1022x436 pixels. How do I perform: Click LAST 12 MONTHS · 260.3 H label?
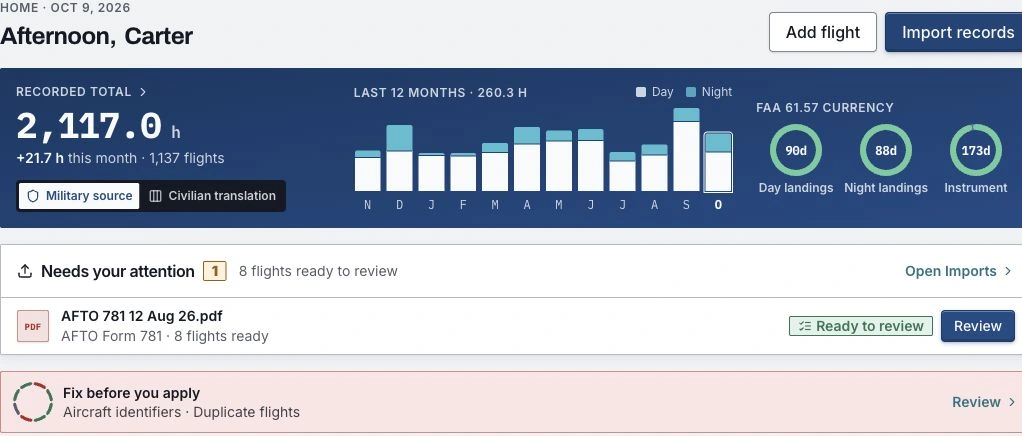point(440,93)
